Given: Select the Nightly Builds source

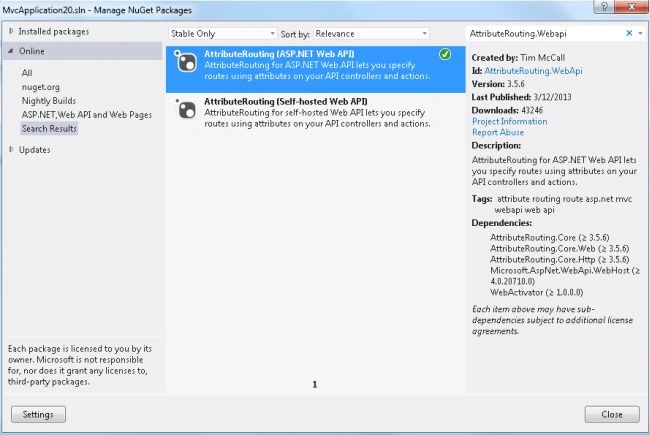Looking at the screenshot, I should [49, 101].
